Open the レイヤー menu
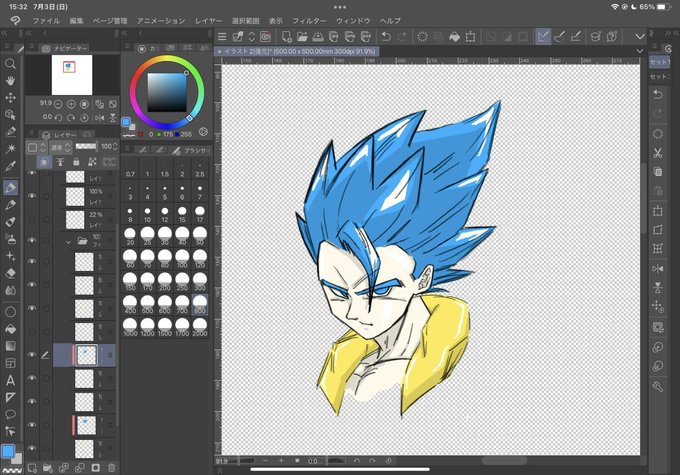The image size is (680, 475). [208, 20]
